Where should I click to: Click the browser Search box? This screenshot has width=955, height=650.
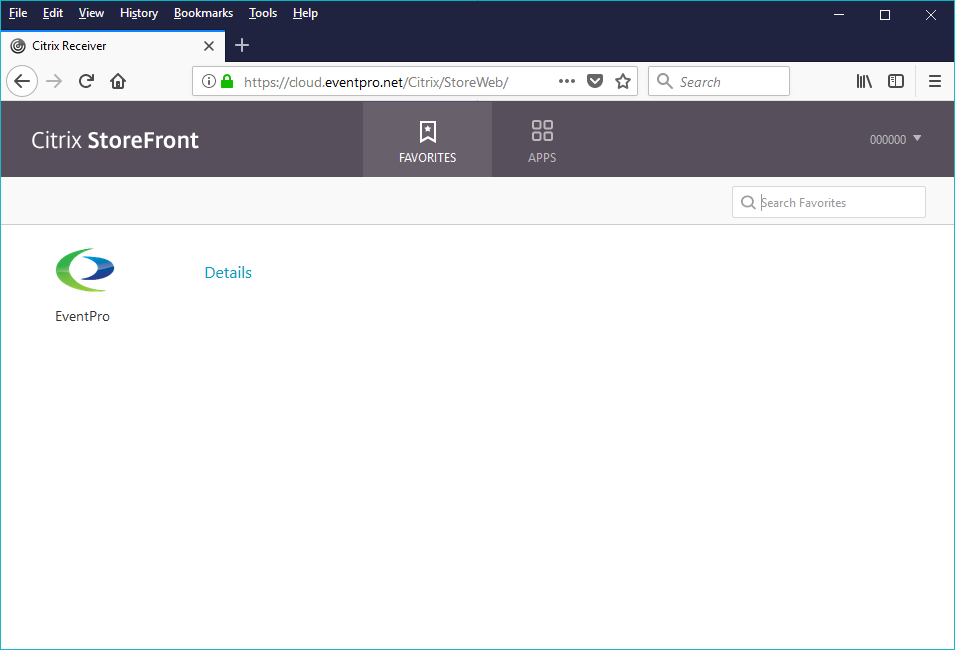pos(719,81)
